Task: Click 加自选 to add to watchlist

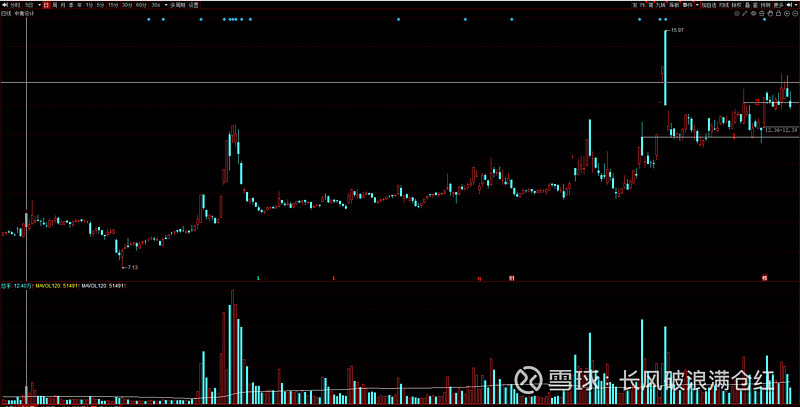Action: pyautogui.click(x=709, y=5)
